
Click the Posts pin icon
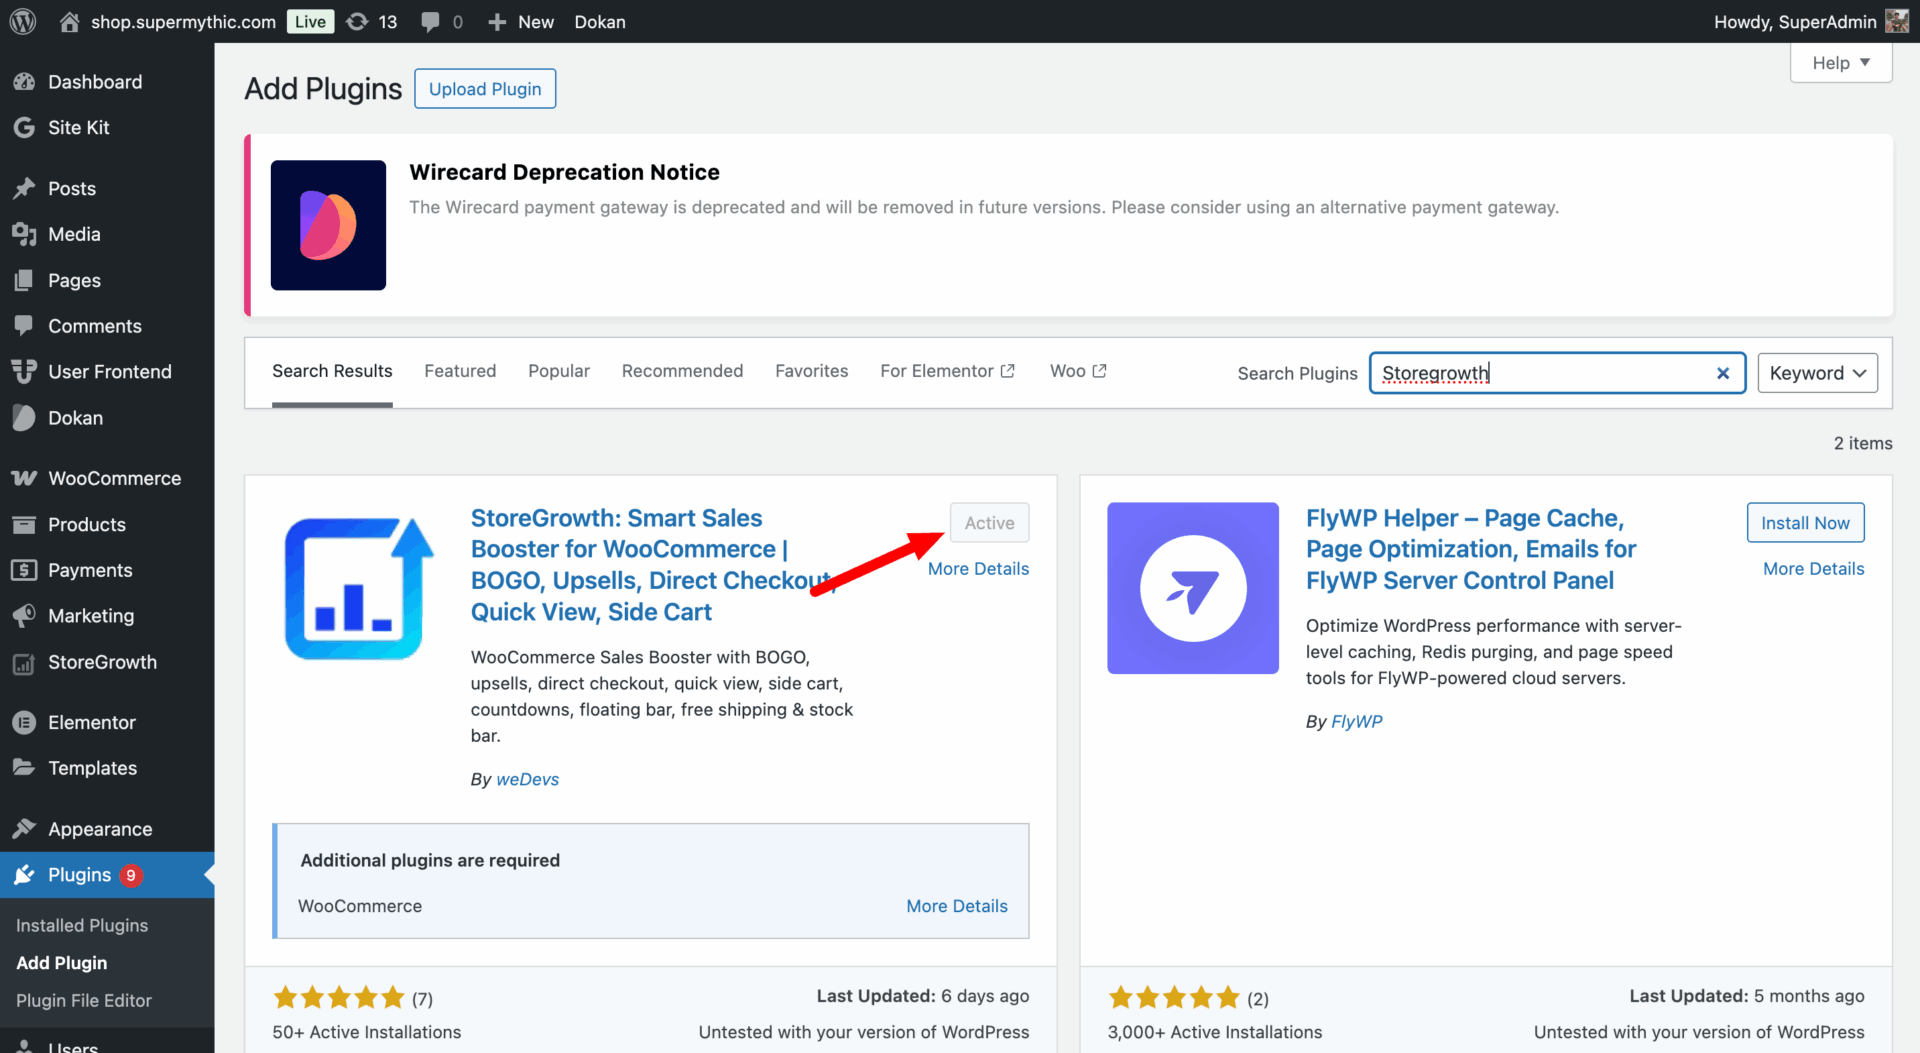click(x=24, y=188)
